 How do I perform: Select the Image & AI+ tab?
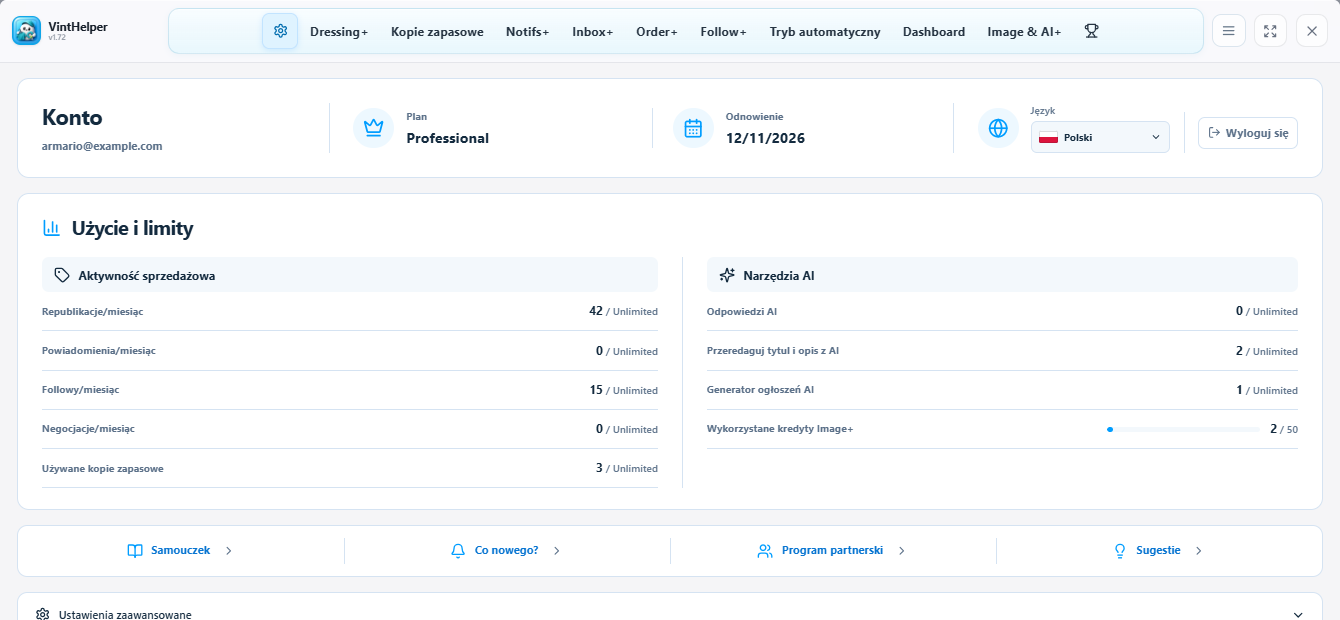(1024, 31)
